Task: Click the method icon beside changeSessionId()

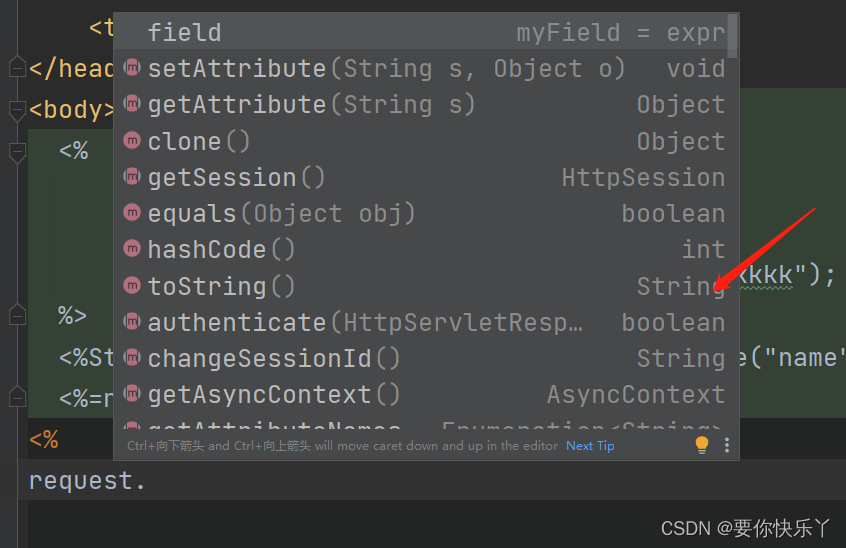Action: click(x=131, y=358)
